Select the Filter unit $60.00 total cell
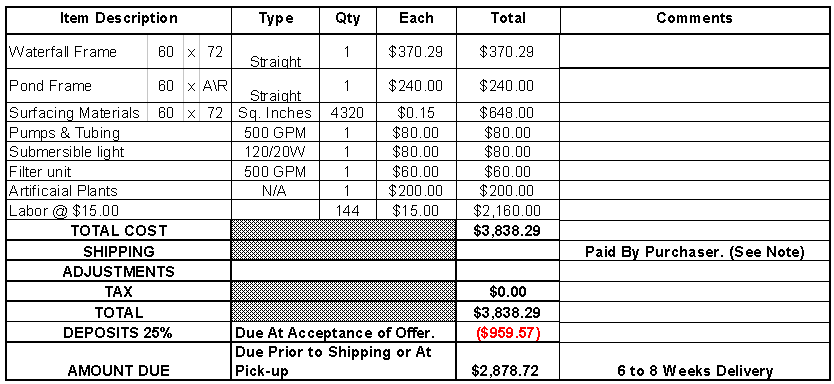 [x=507, y=172]
